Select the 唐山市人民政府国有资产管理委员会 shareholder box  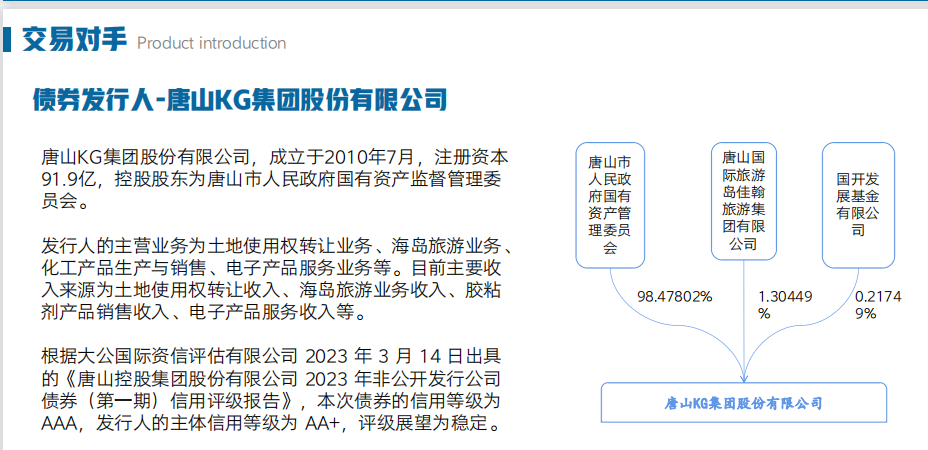point(610,204)
